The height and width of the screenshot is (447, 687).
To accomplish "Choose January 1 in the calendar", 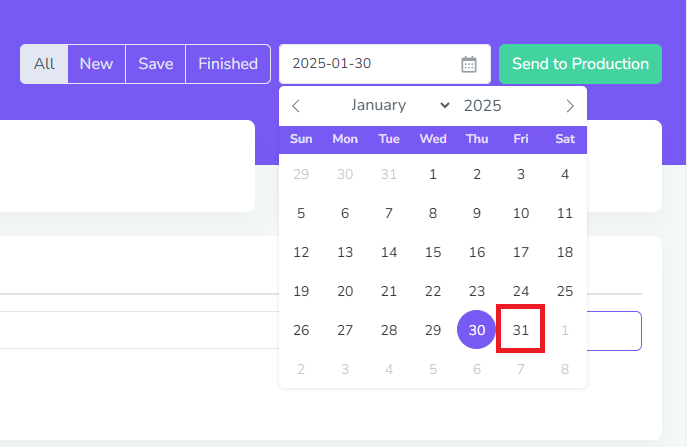I will pyautogui.click(x=433, y=174).
